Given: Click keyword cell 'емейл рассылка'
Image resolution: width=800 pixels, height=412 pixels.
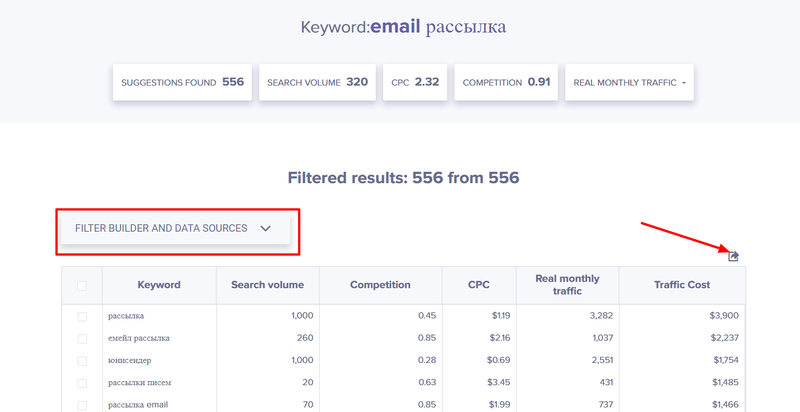Looking at the screenshot, I should [x=139, y=338].
